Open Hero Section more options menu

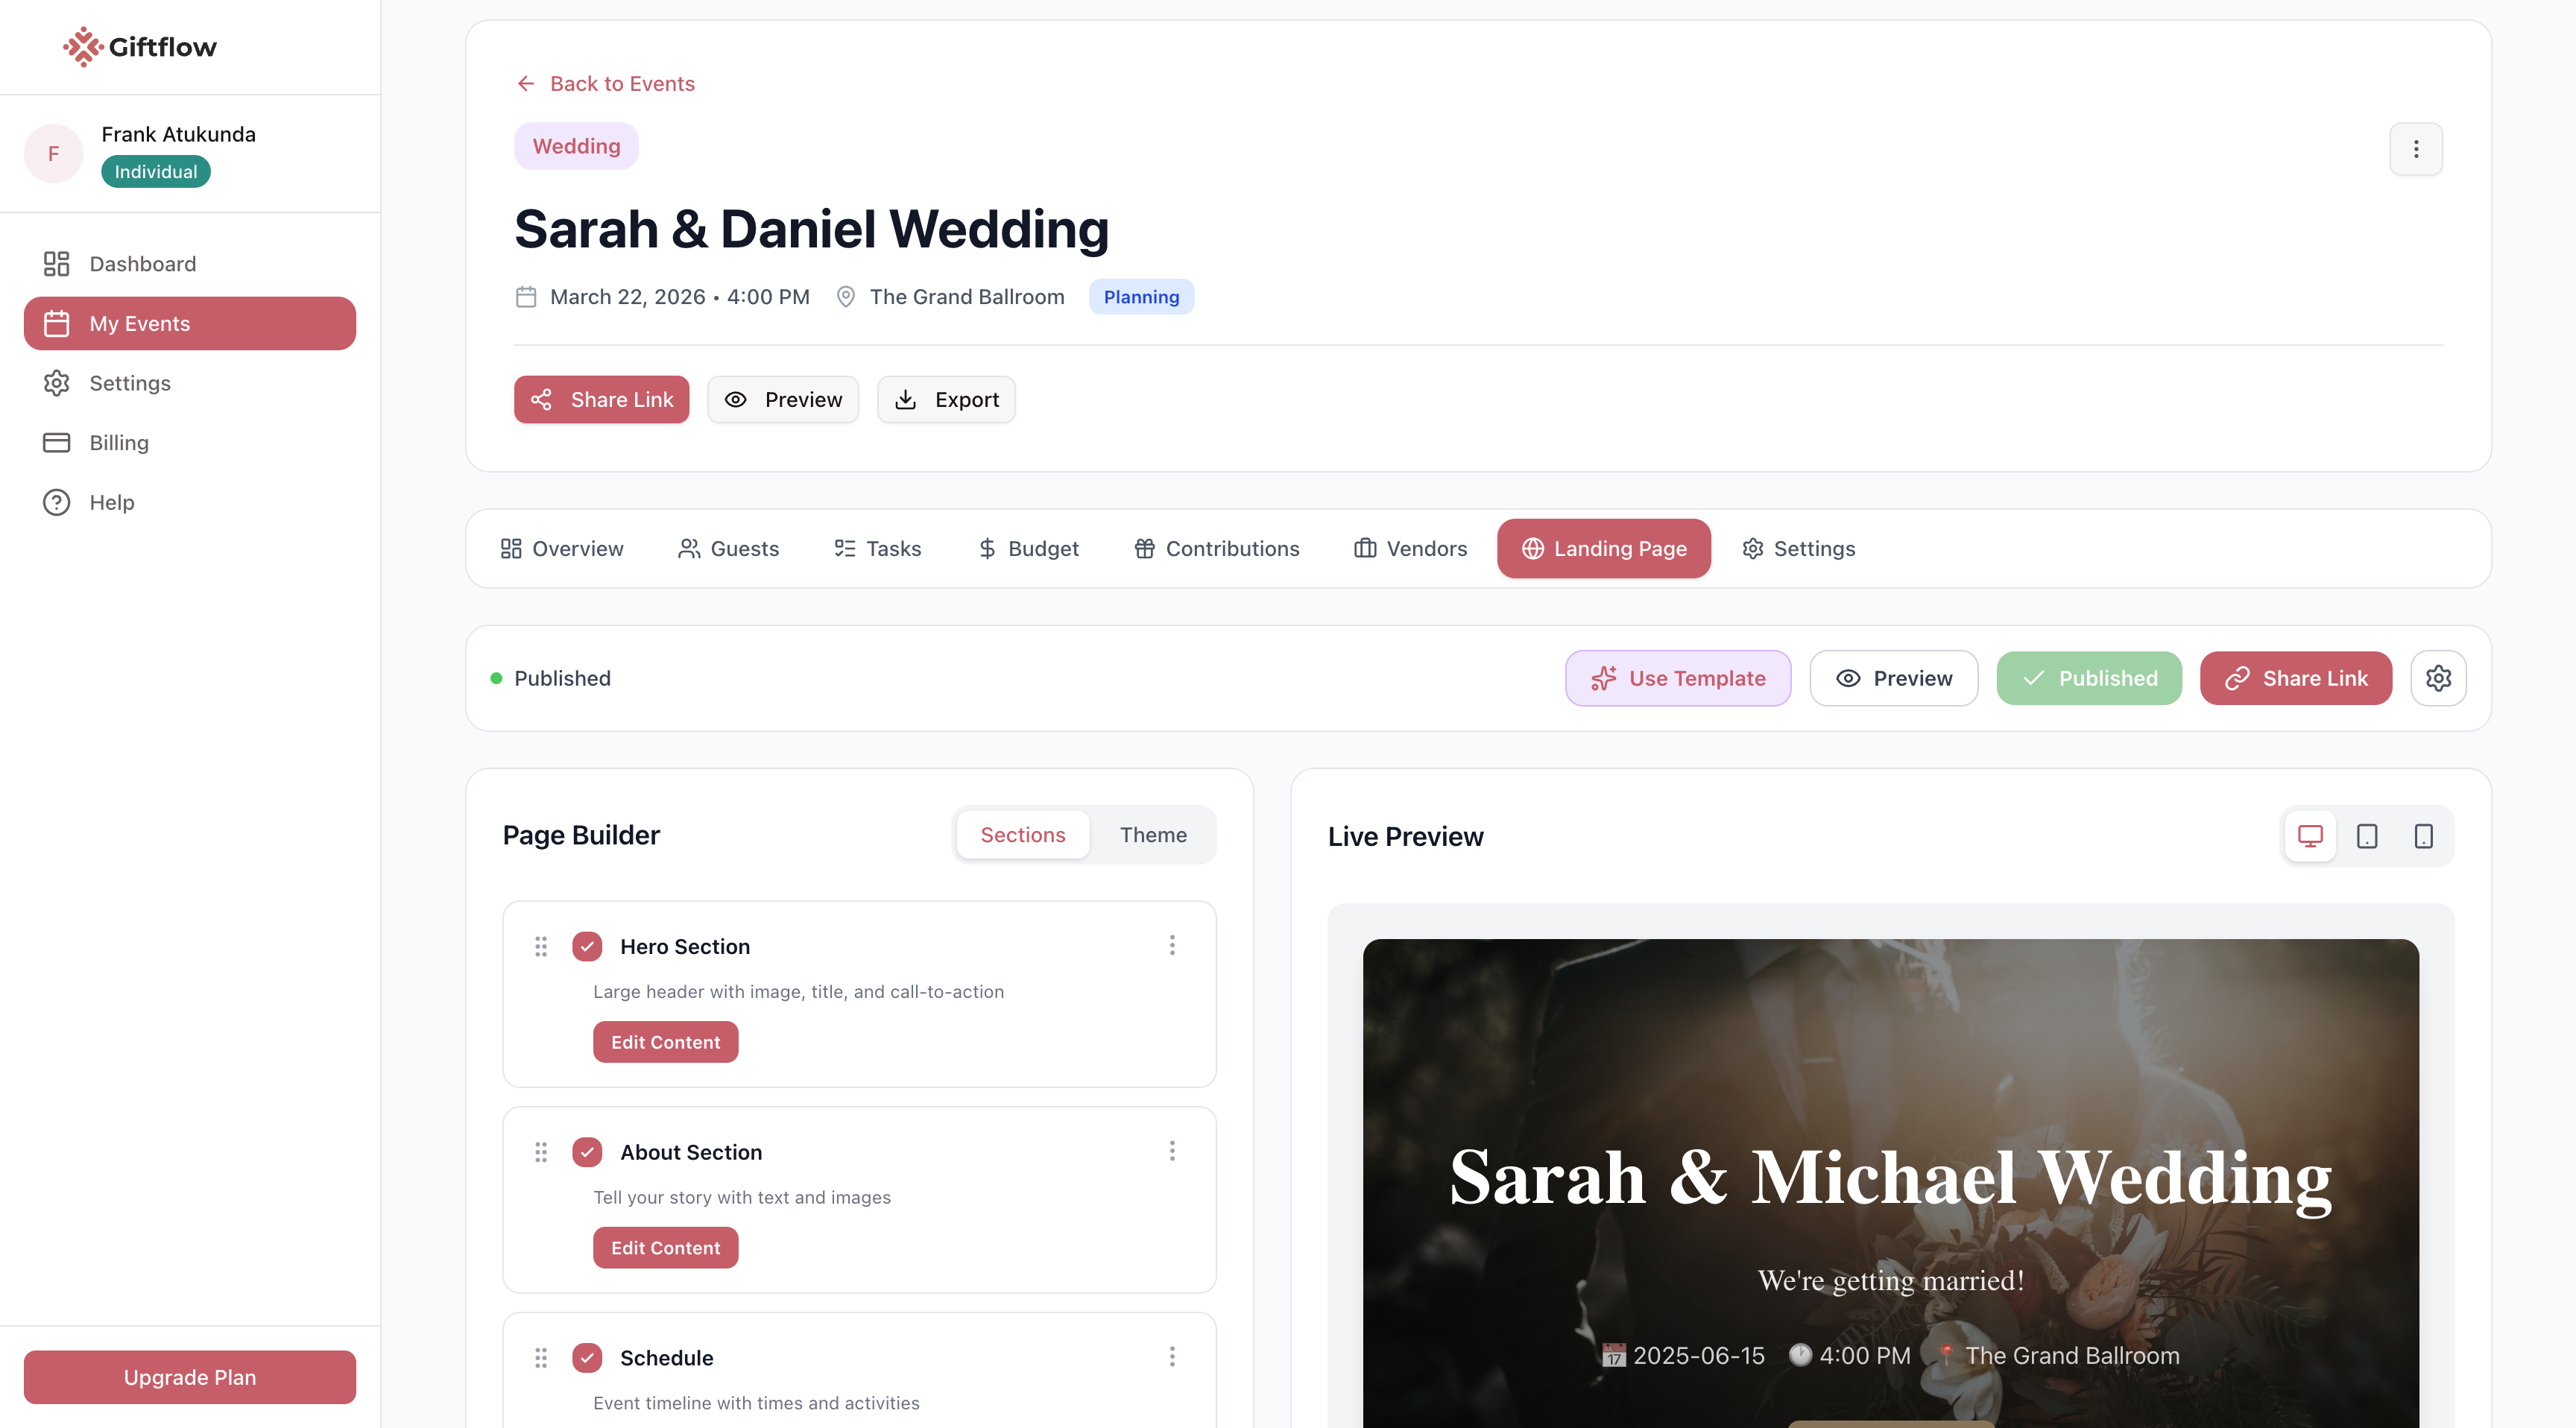coord(1172,945)
